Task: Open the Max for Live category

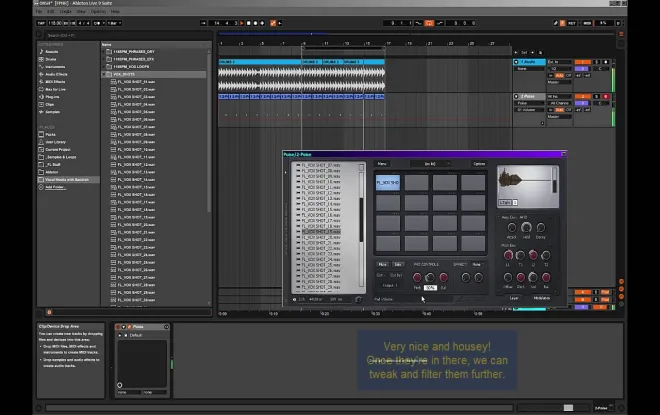Action: click(x=55, y=90)
